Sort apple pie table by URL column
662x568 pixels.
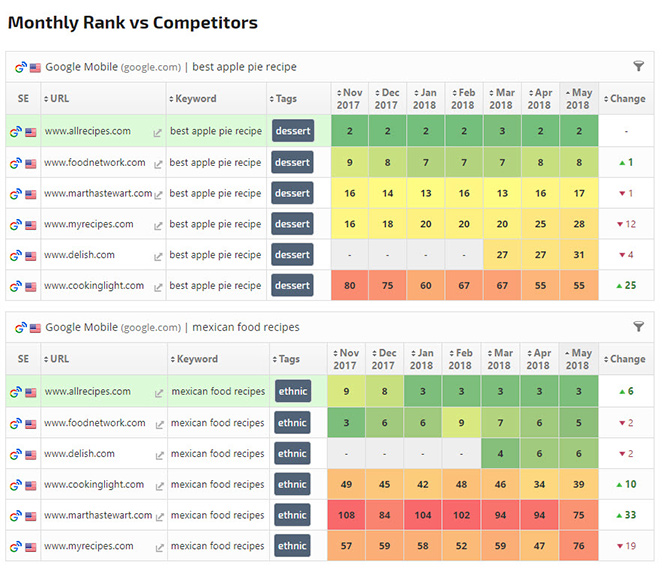pyautogui.click(x=60, y=99)
